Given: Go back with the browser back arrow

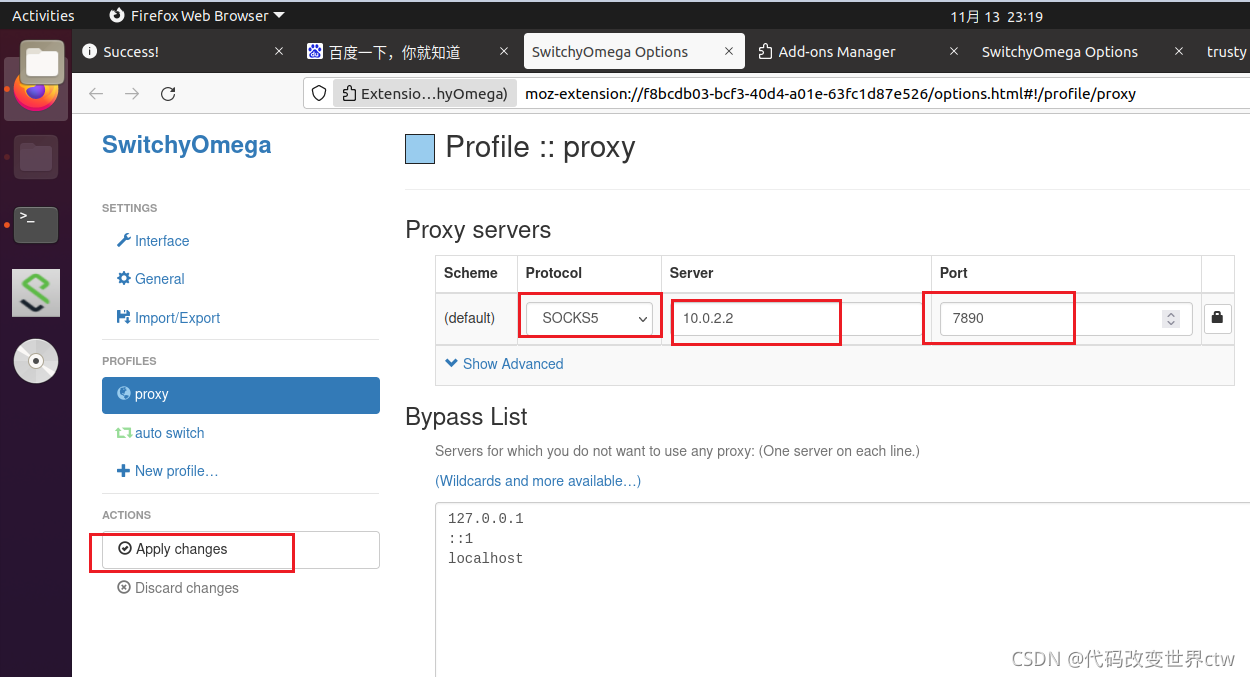Looking at the screenshot, I should [x=96, y=94].
